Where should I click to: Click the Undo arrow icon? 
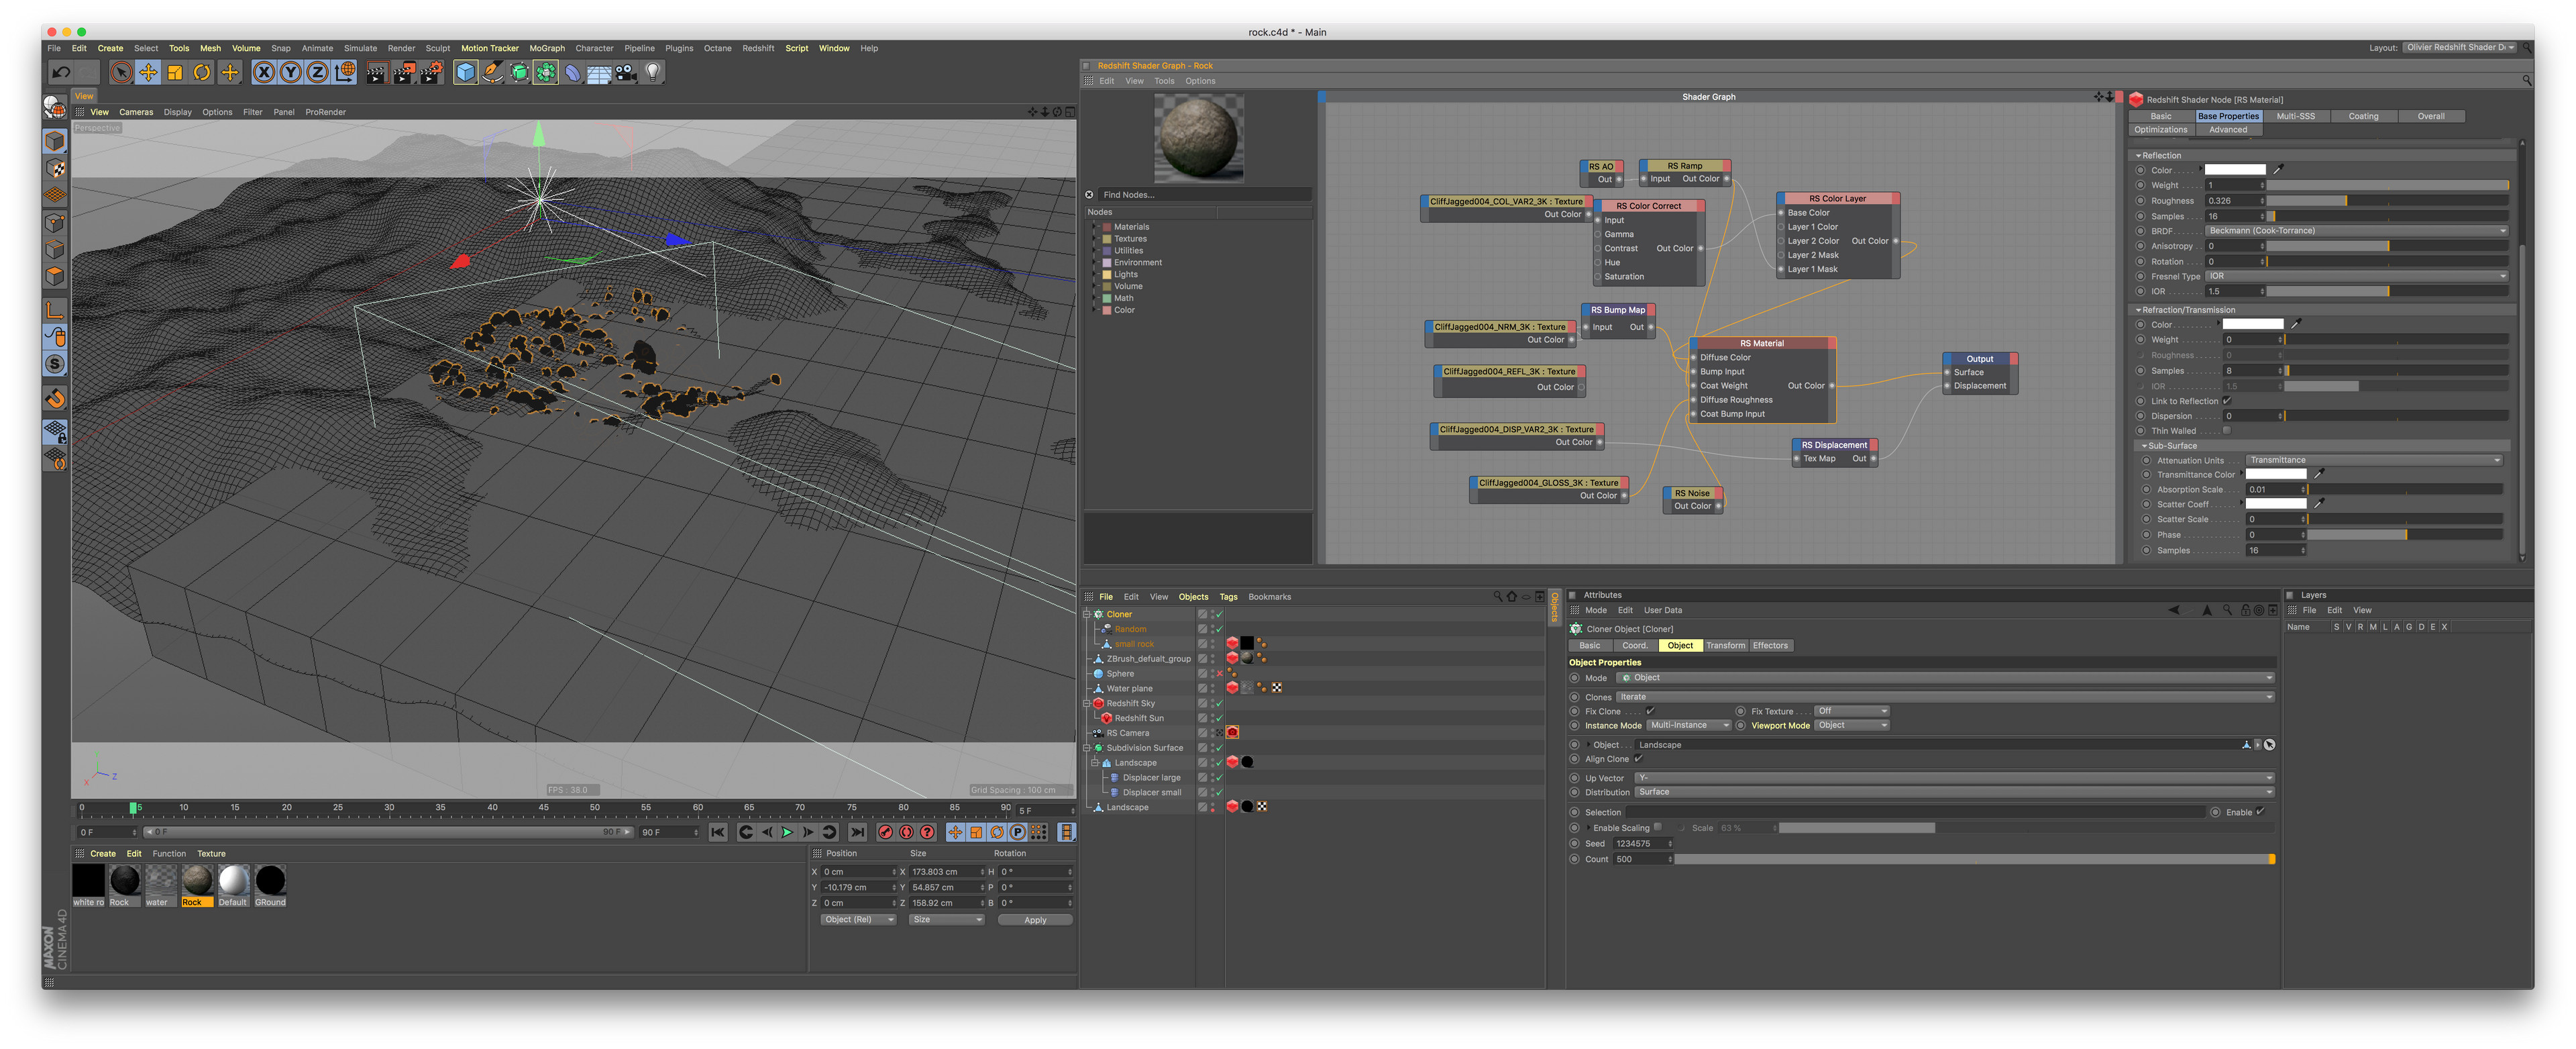point(61,72)
